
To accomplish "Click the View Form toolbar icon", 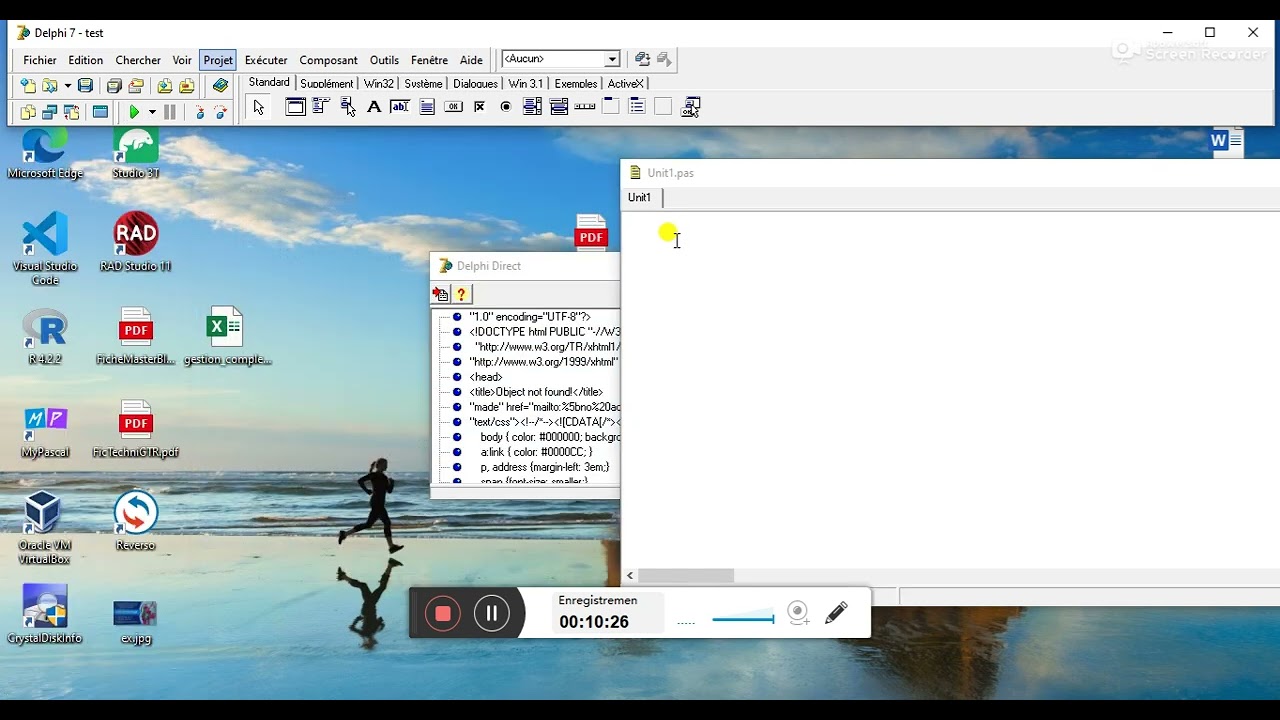I will 49,112.
